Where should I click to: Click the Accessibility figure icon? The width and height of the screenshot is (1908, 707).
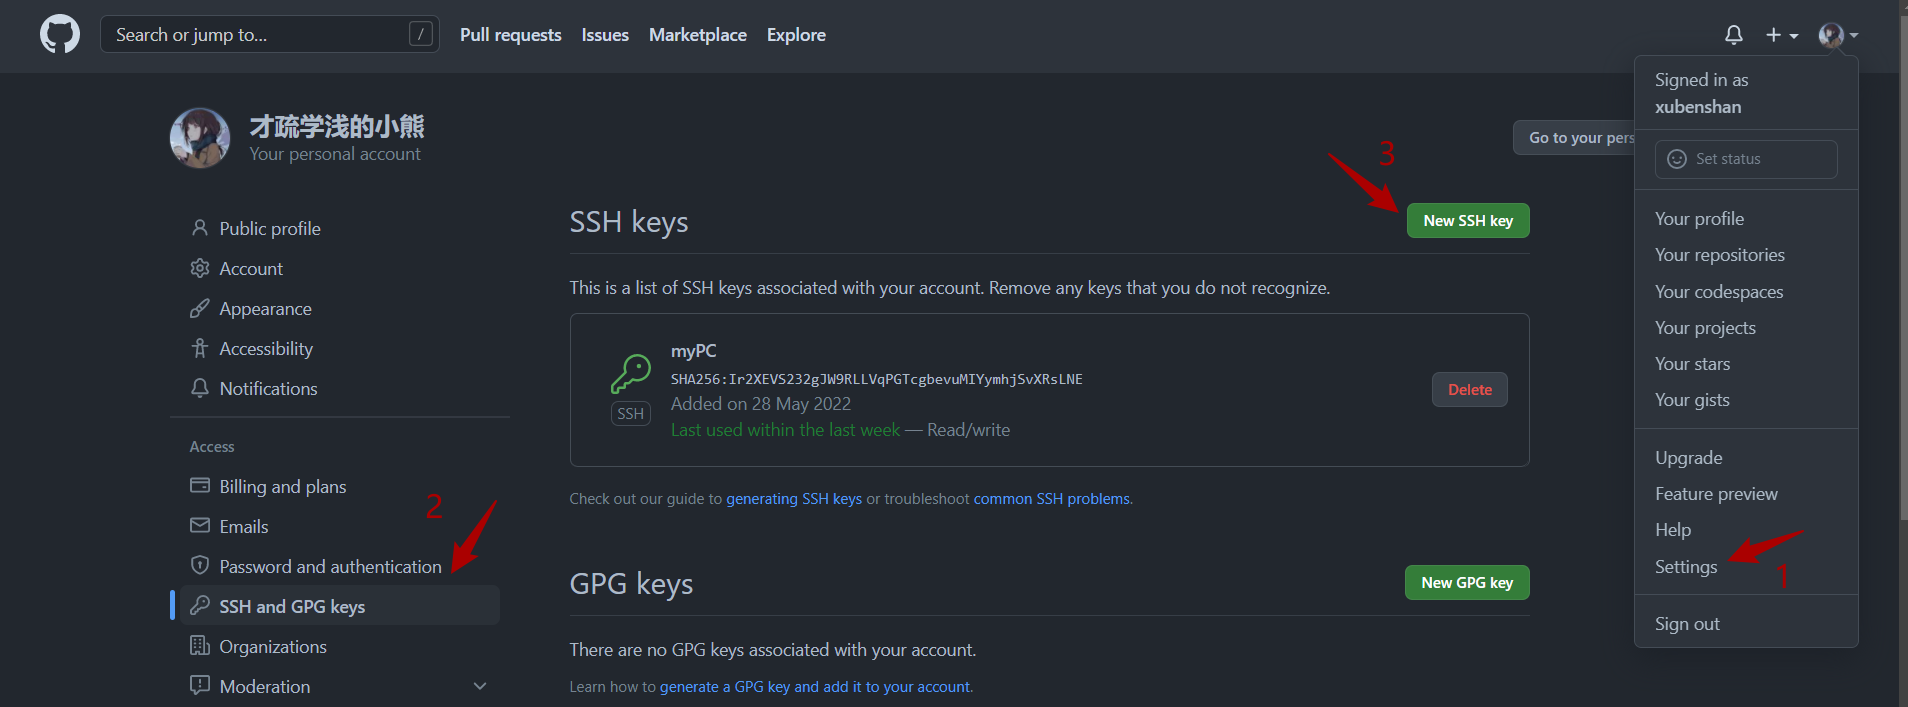[x=200, y=348]
